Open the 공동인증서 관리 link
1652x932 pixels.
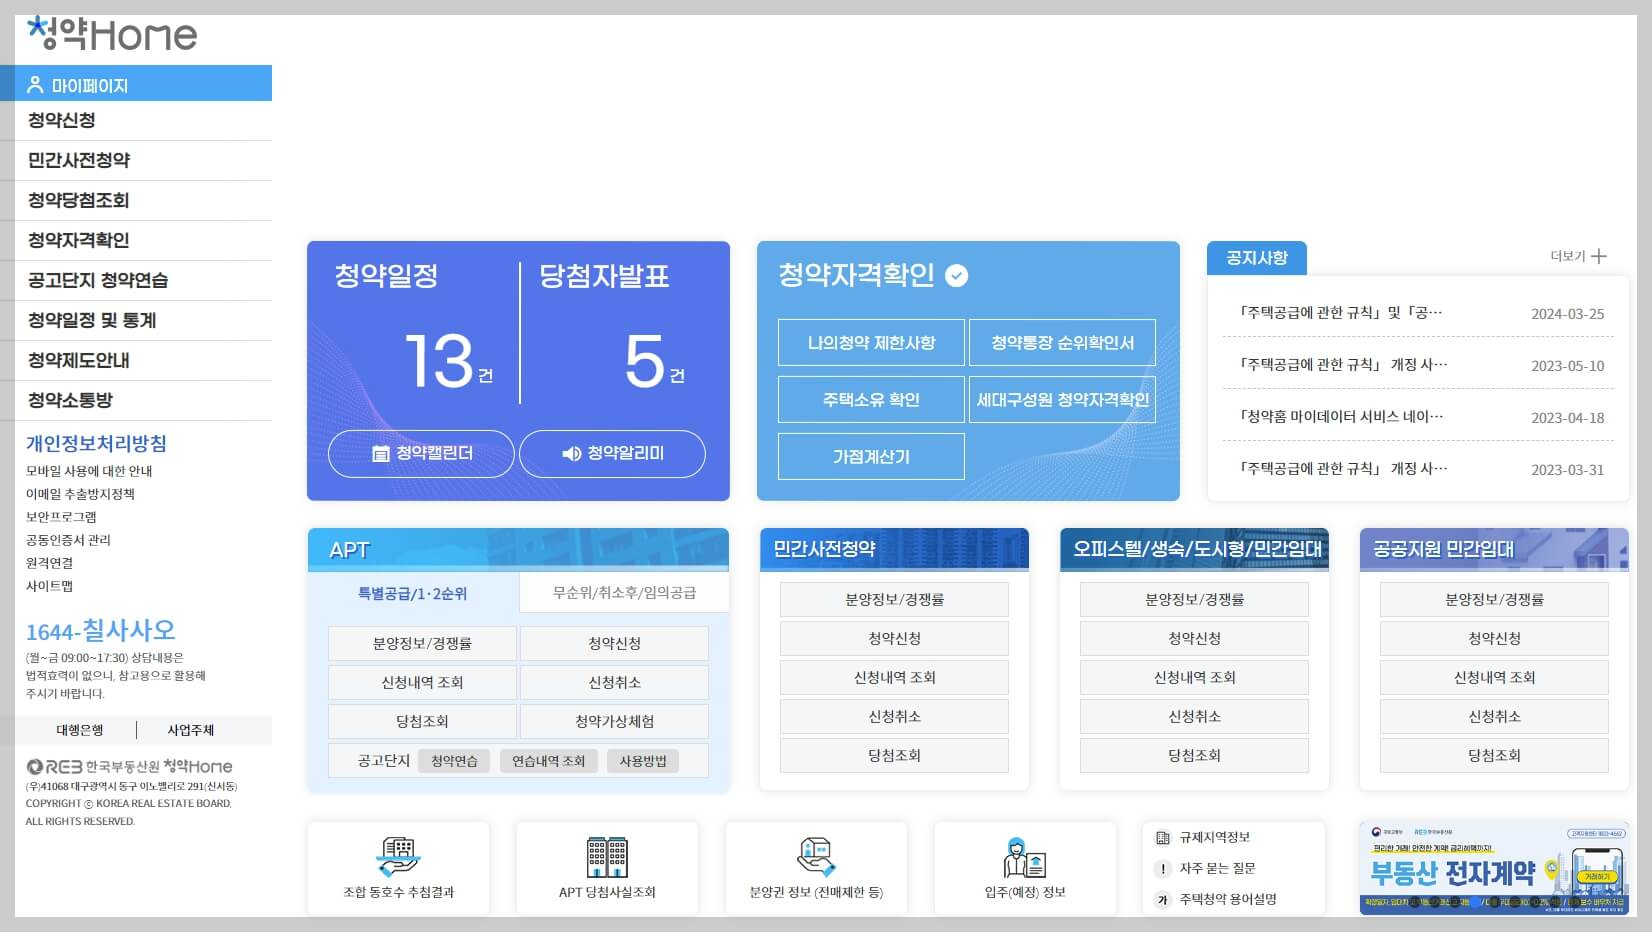[68, 540]
